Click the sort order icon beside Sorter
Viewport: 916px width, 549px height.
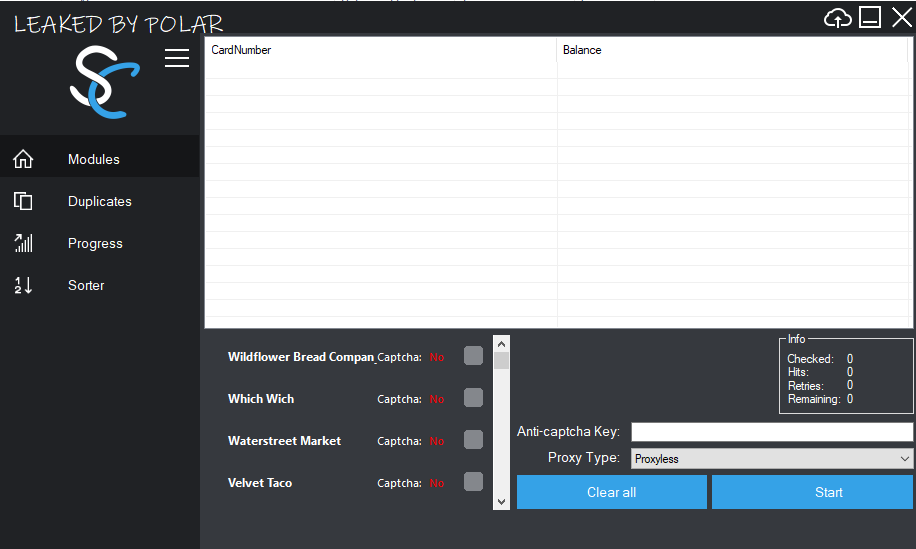click(23, 285)
